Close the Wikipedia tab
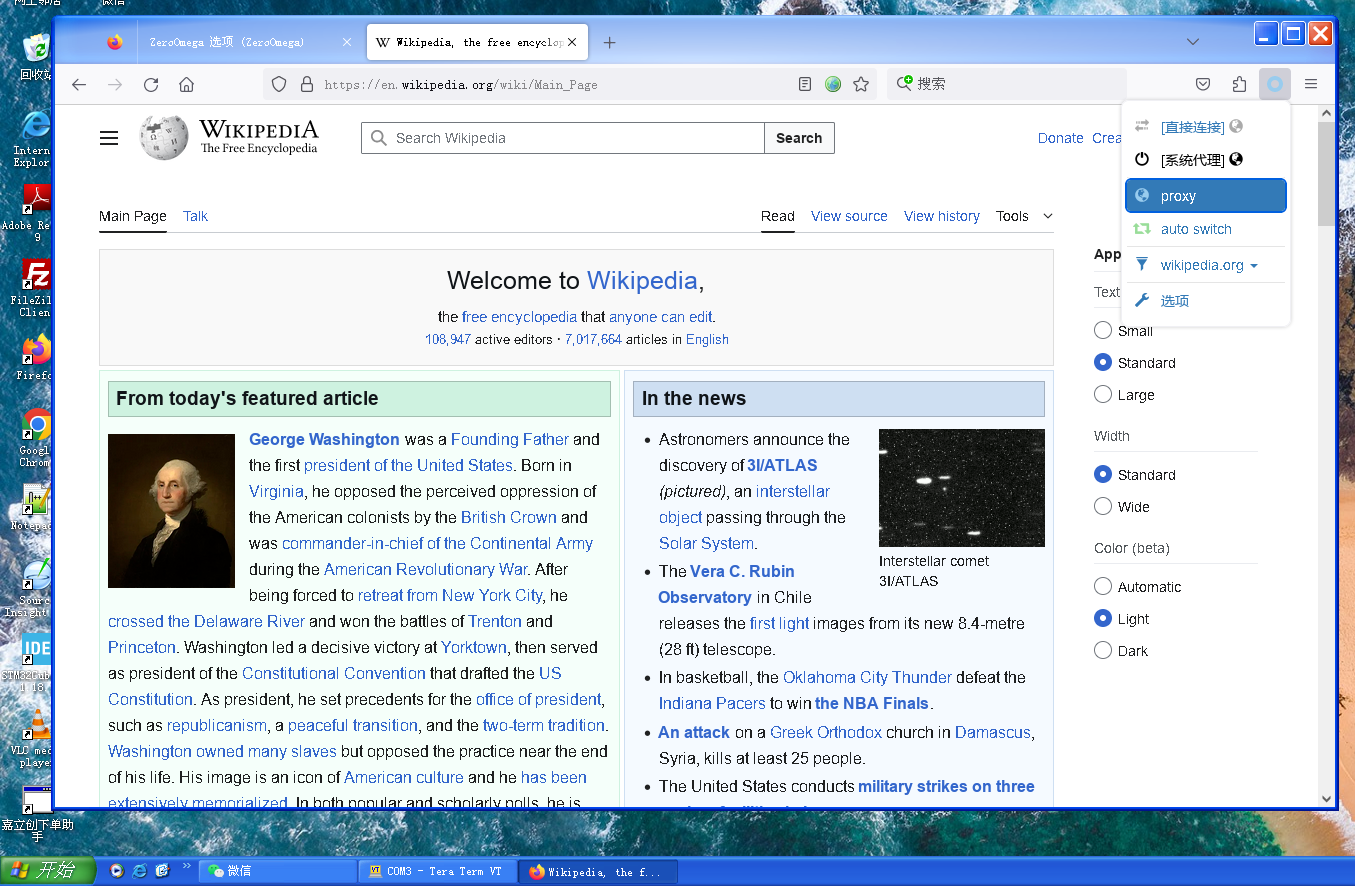The width and height of the screenshot is (1355, 886). 571,42
